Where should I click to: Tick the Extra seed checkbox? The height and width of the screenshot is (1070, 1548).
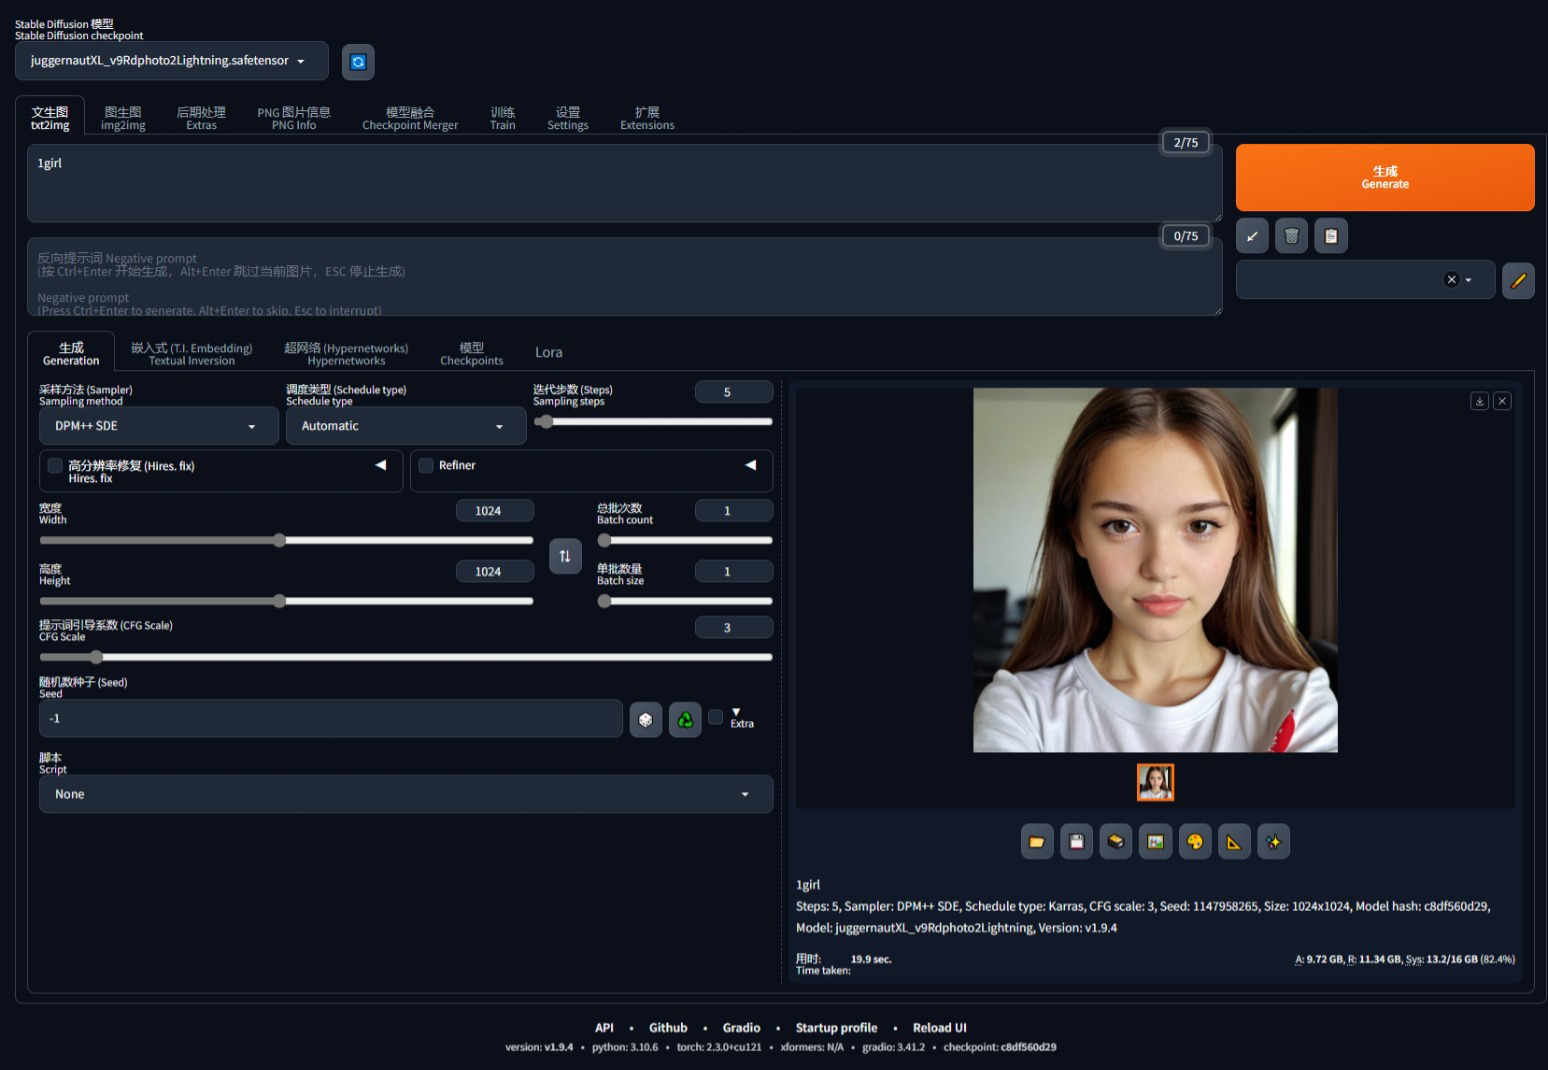pos(716,717)
